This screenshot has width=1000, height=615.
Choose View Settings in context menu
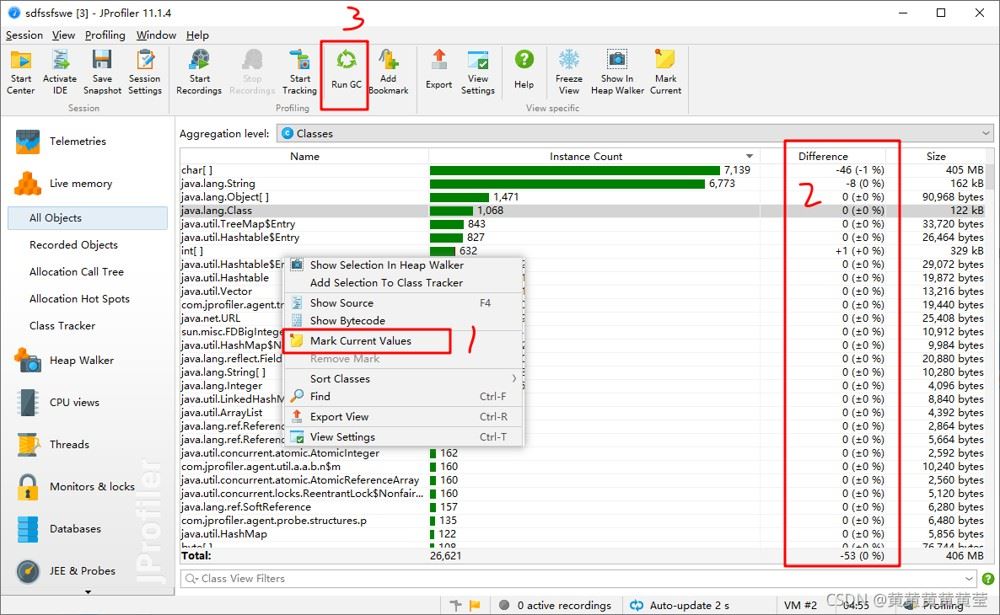point(404,437)
